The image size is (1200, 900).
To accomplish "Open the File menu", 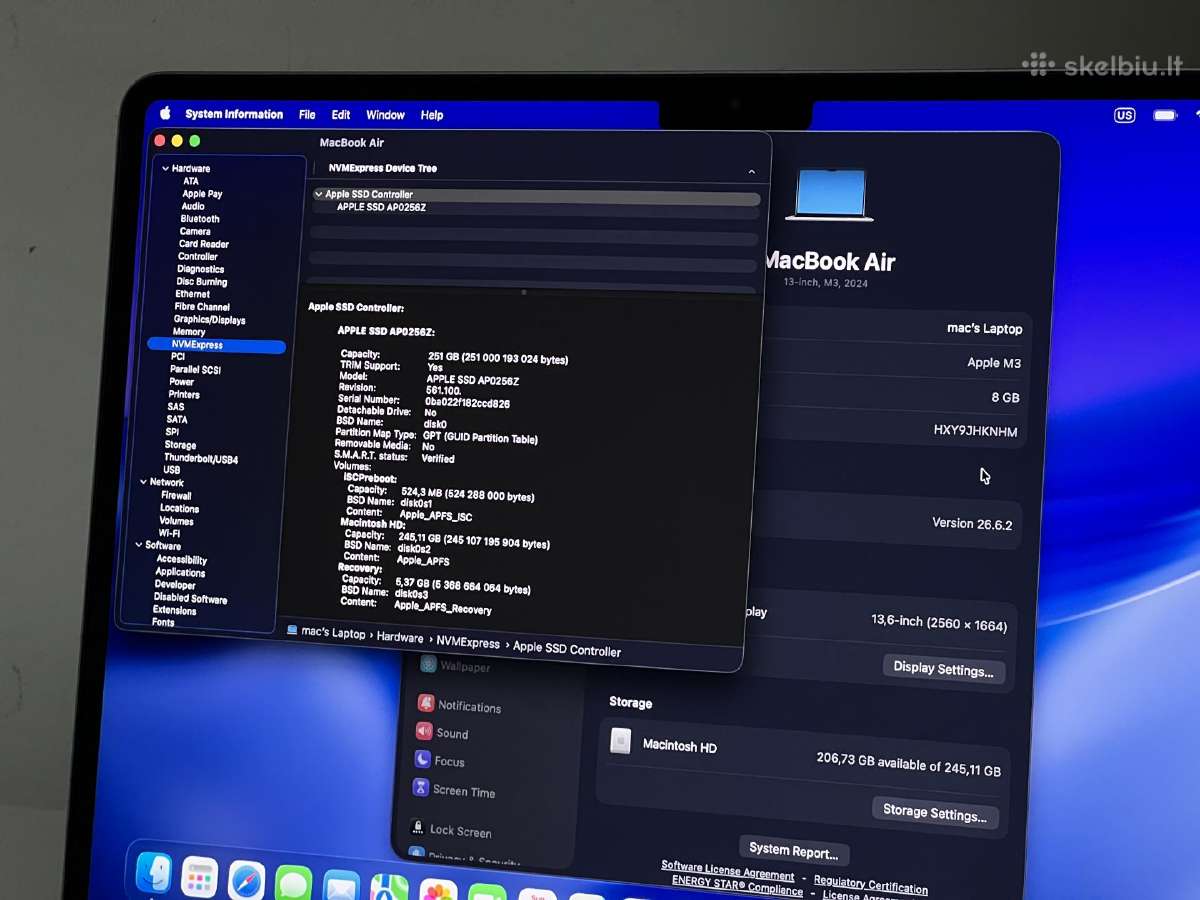I will (307, 115).
